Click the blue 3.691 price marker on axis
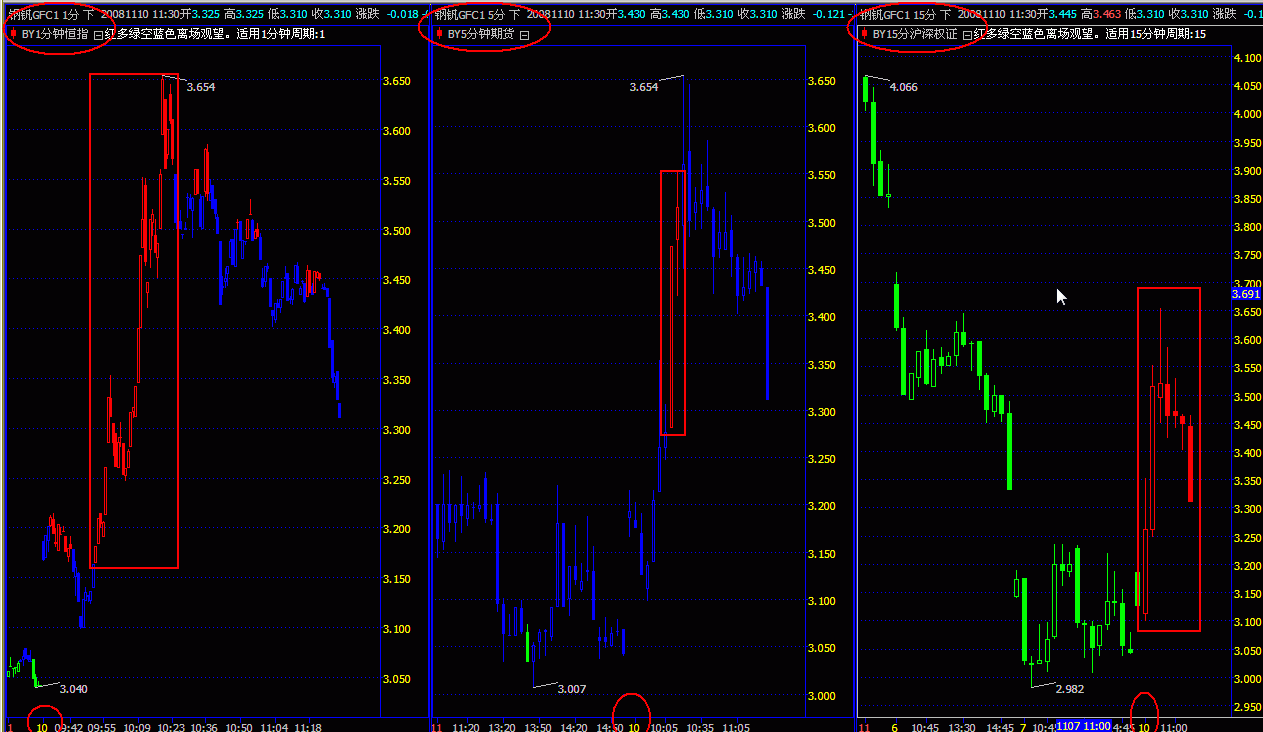This screenshot has height=732, width=1263. pyautogui.click(x=1246, y=294)
